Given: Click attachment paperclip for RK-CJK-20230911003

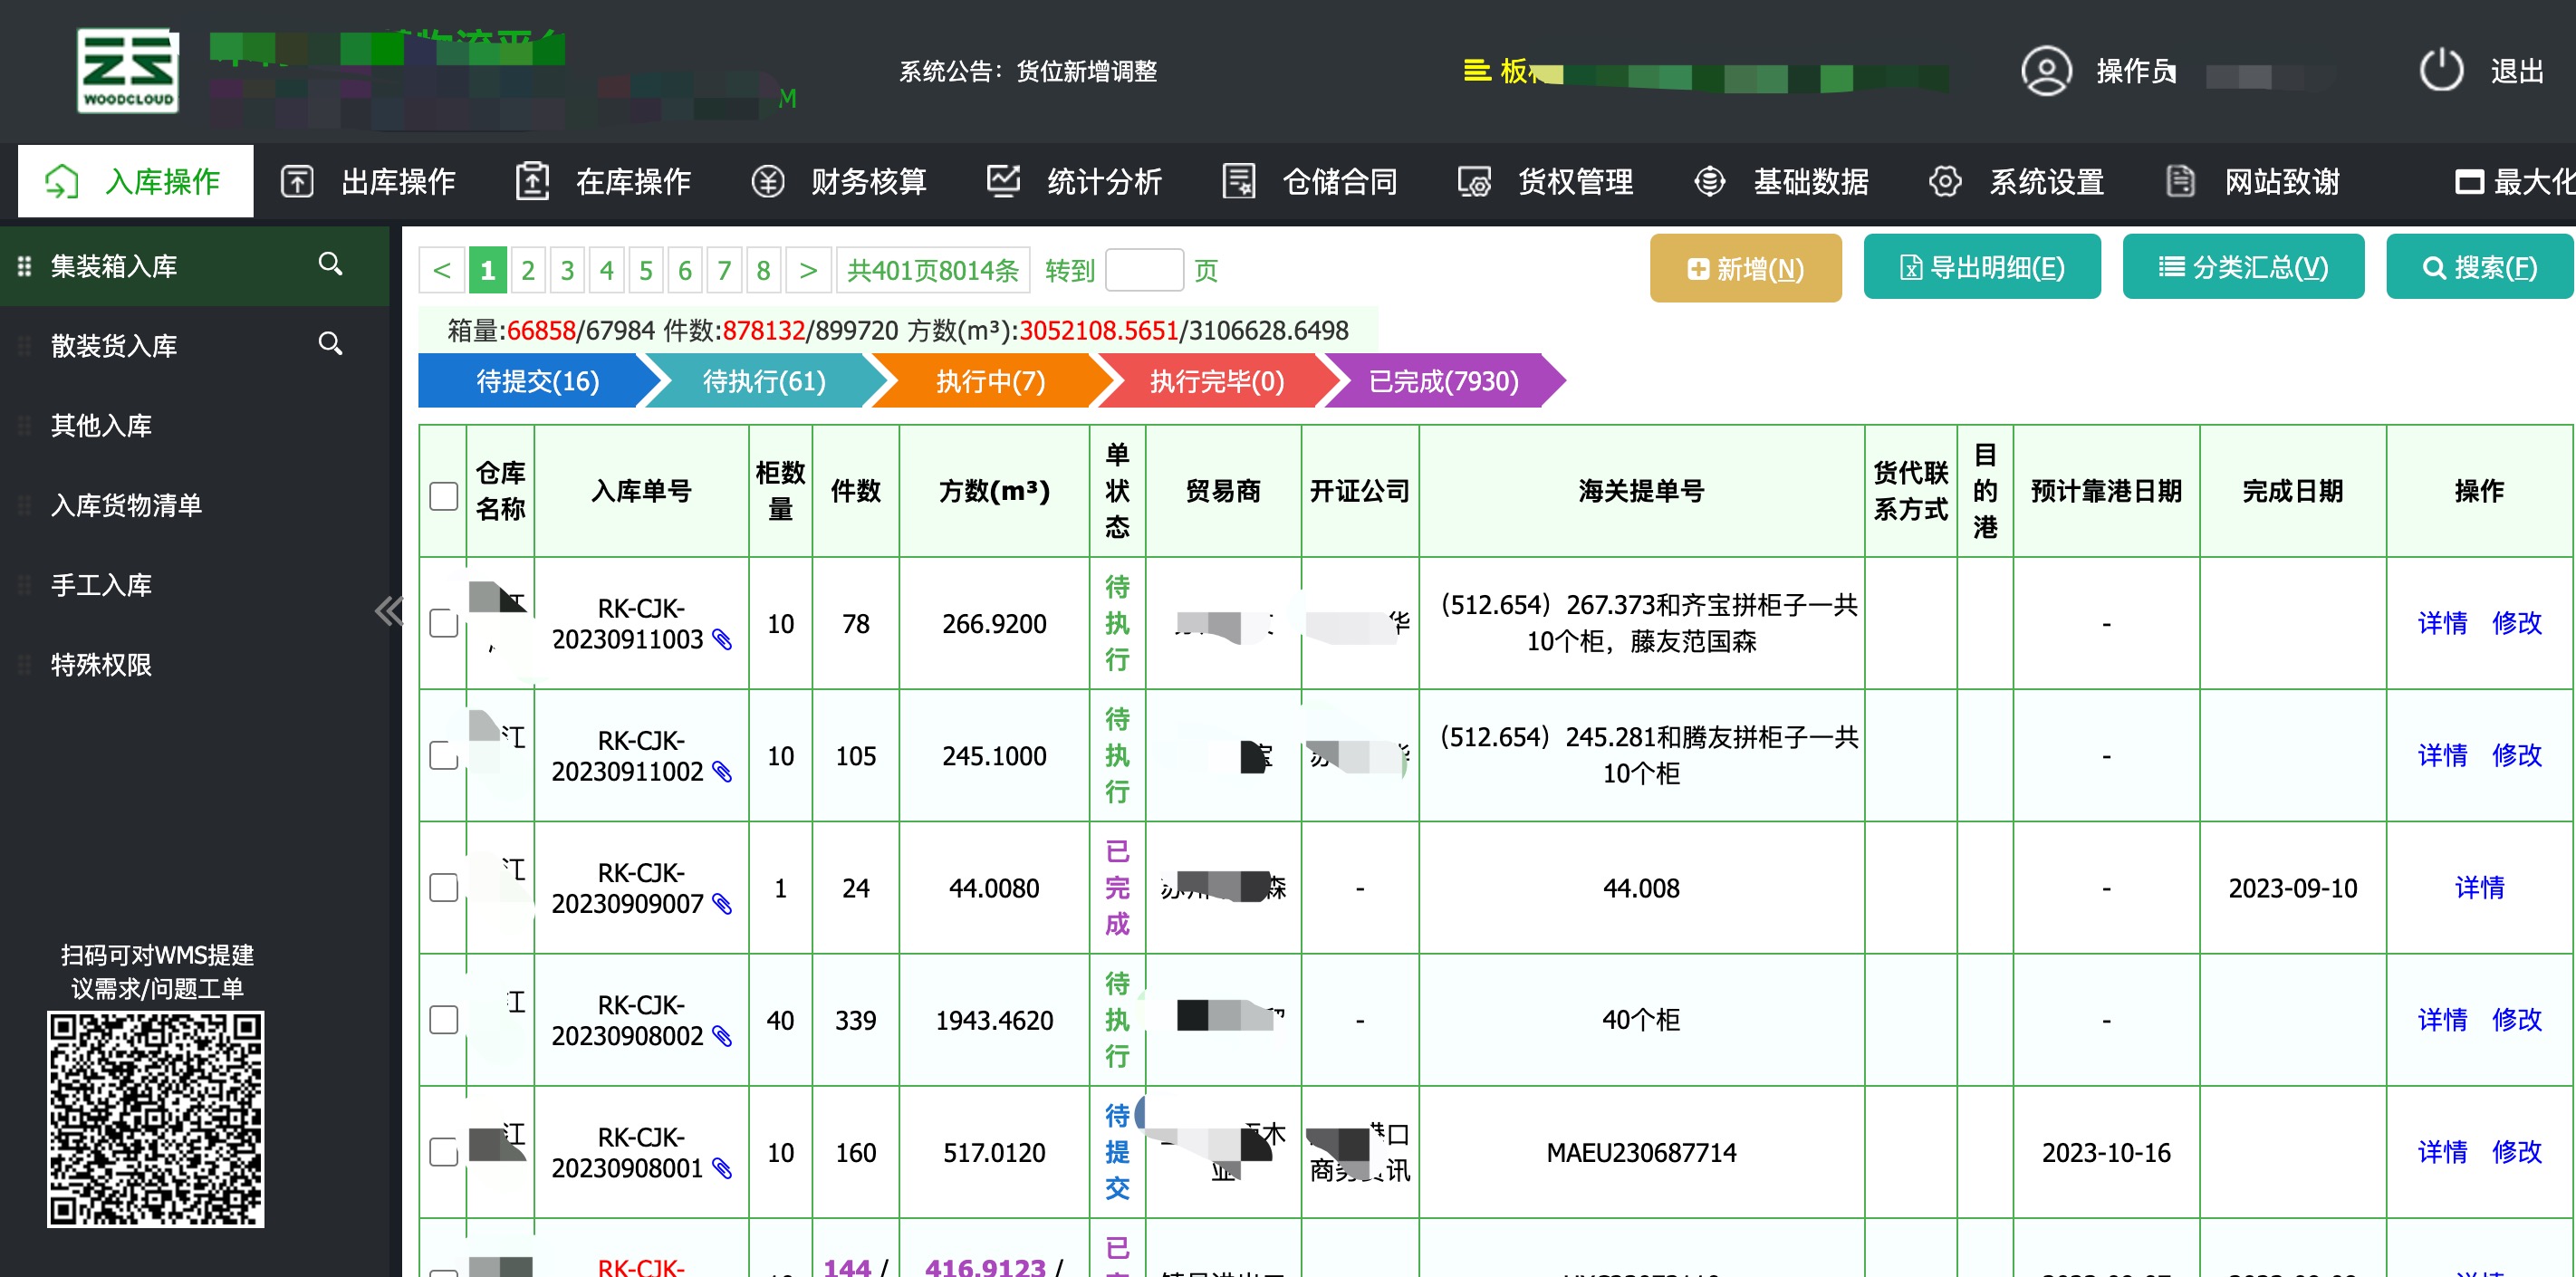Looking at the screenshot, I should (721, 640).
